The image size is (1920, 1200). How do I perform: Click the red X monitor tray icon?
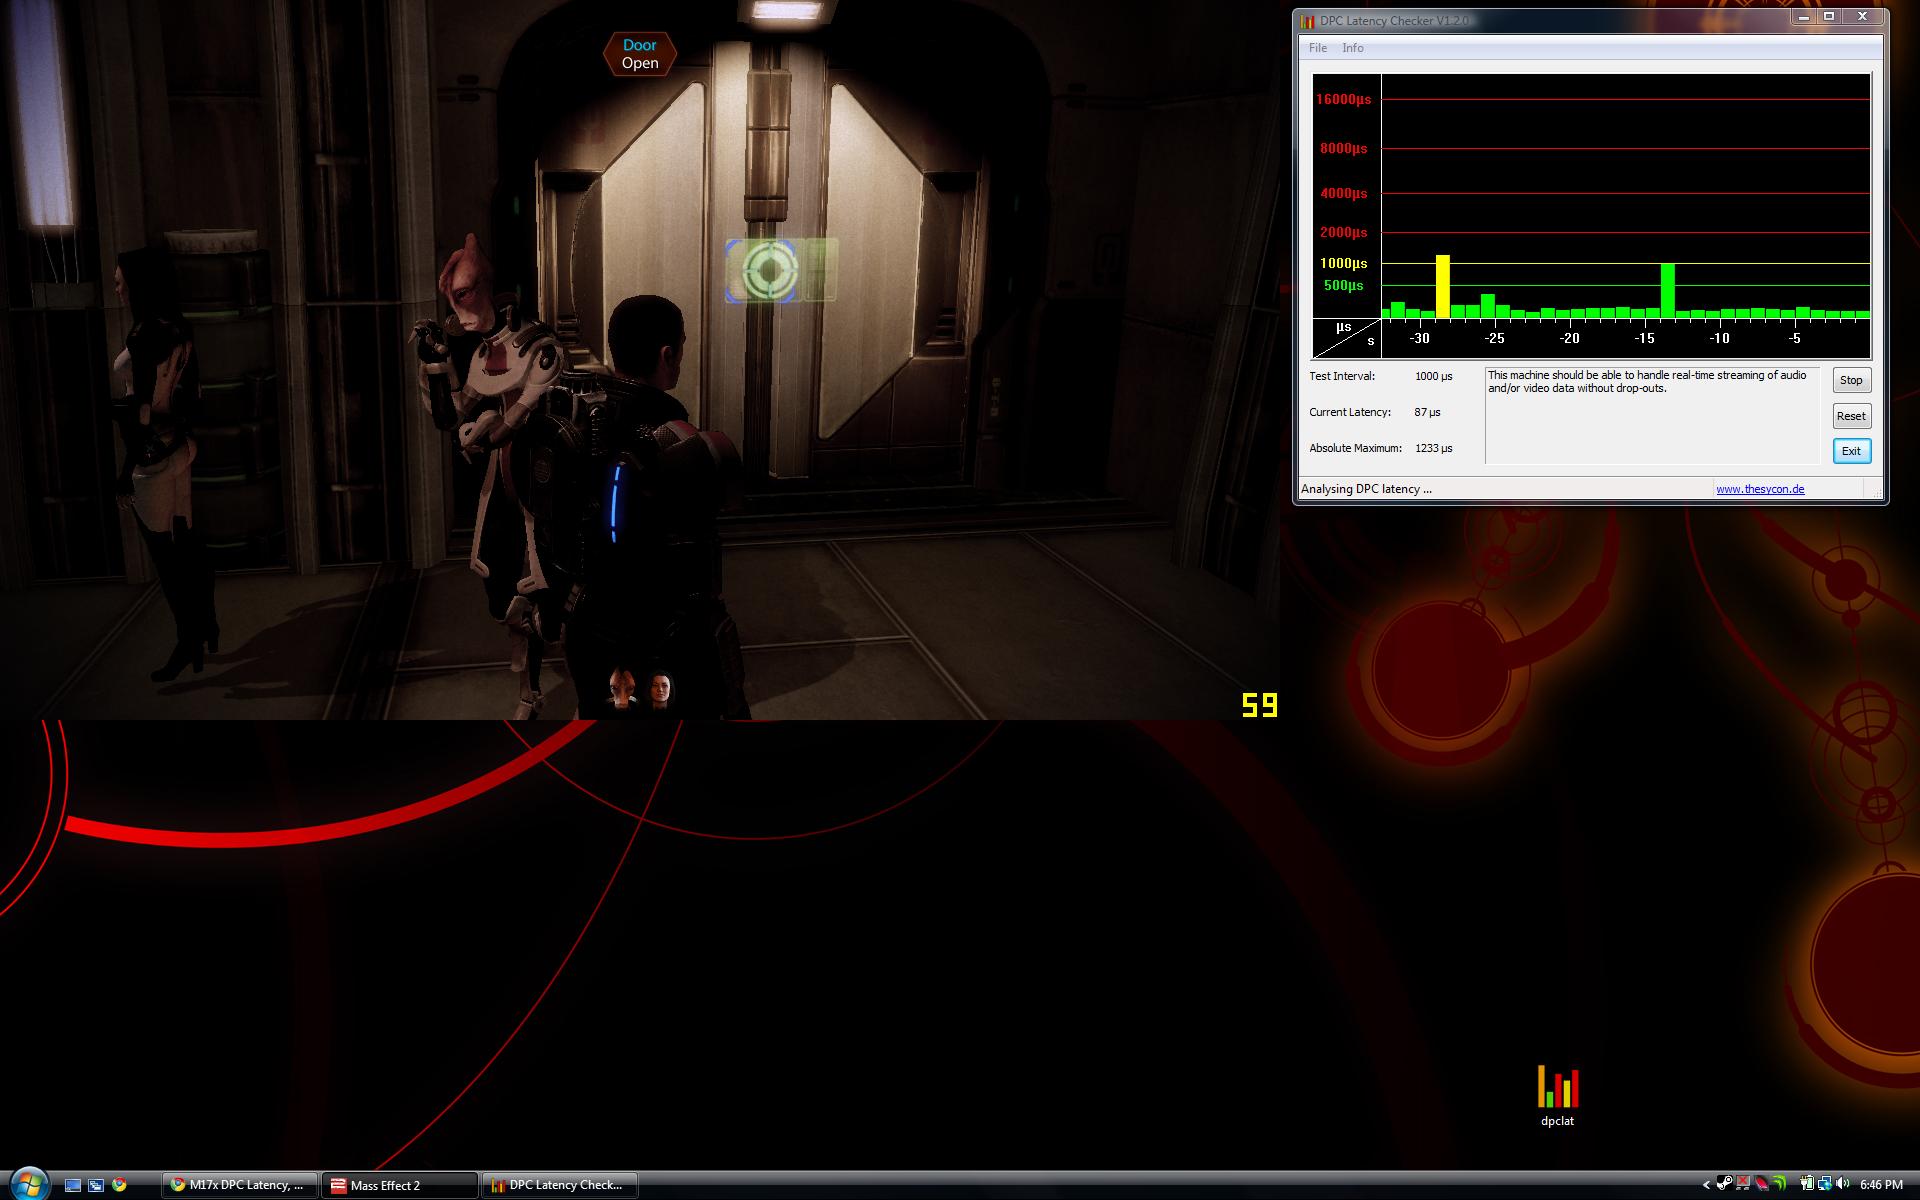(1743, 1183)
